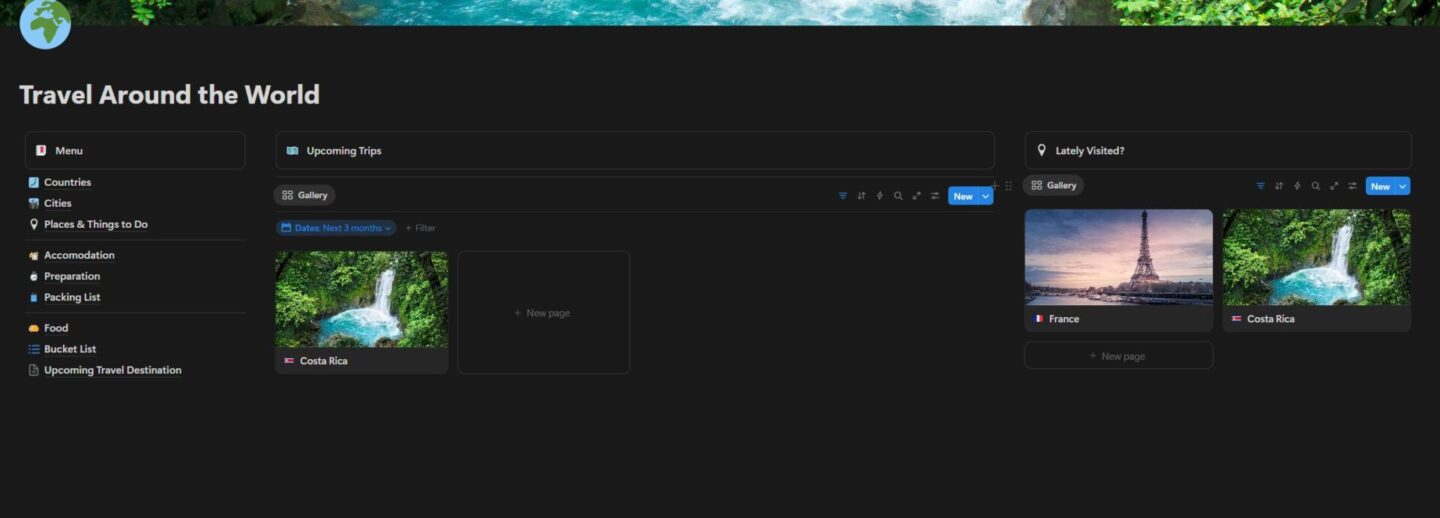Click the globe page icon
The width and height of the screenshot is (1440, 518).
click(45, 23)
